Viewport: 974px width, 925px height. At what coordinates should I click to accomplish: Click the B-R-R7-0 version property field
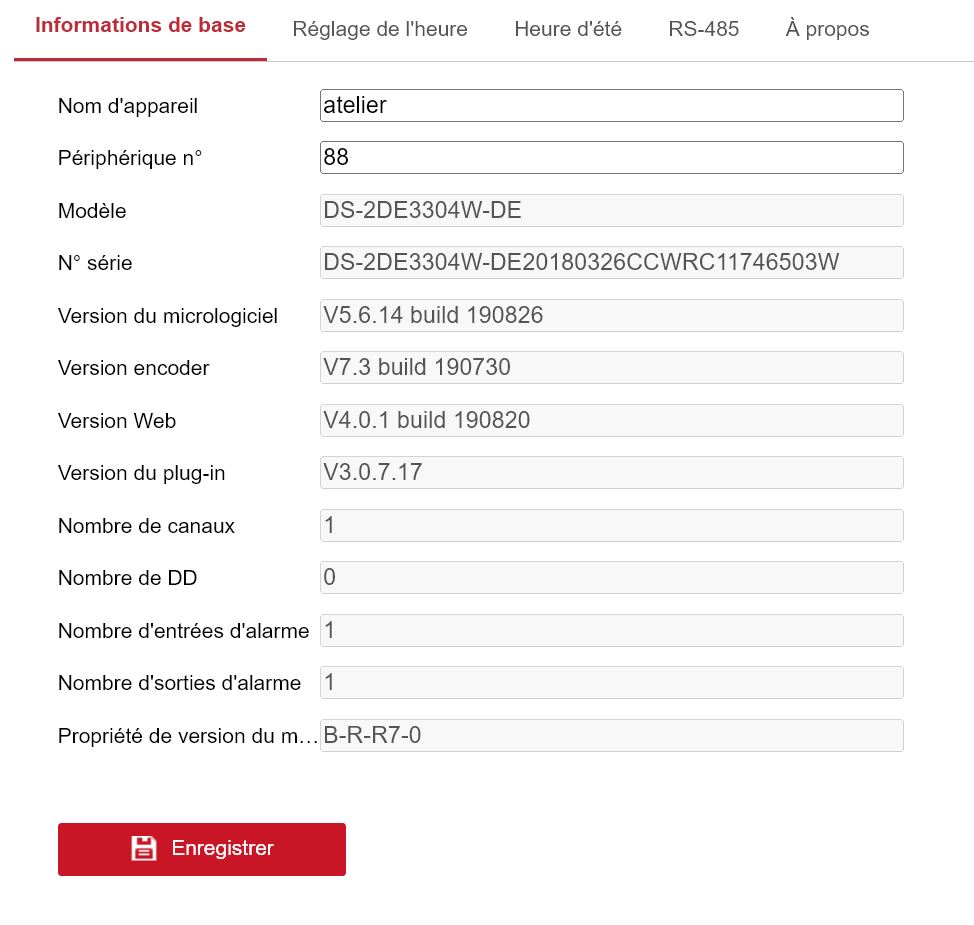(611, 736)
